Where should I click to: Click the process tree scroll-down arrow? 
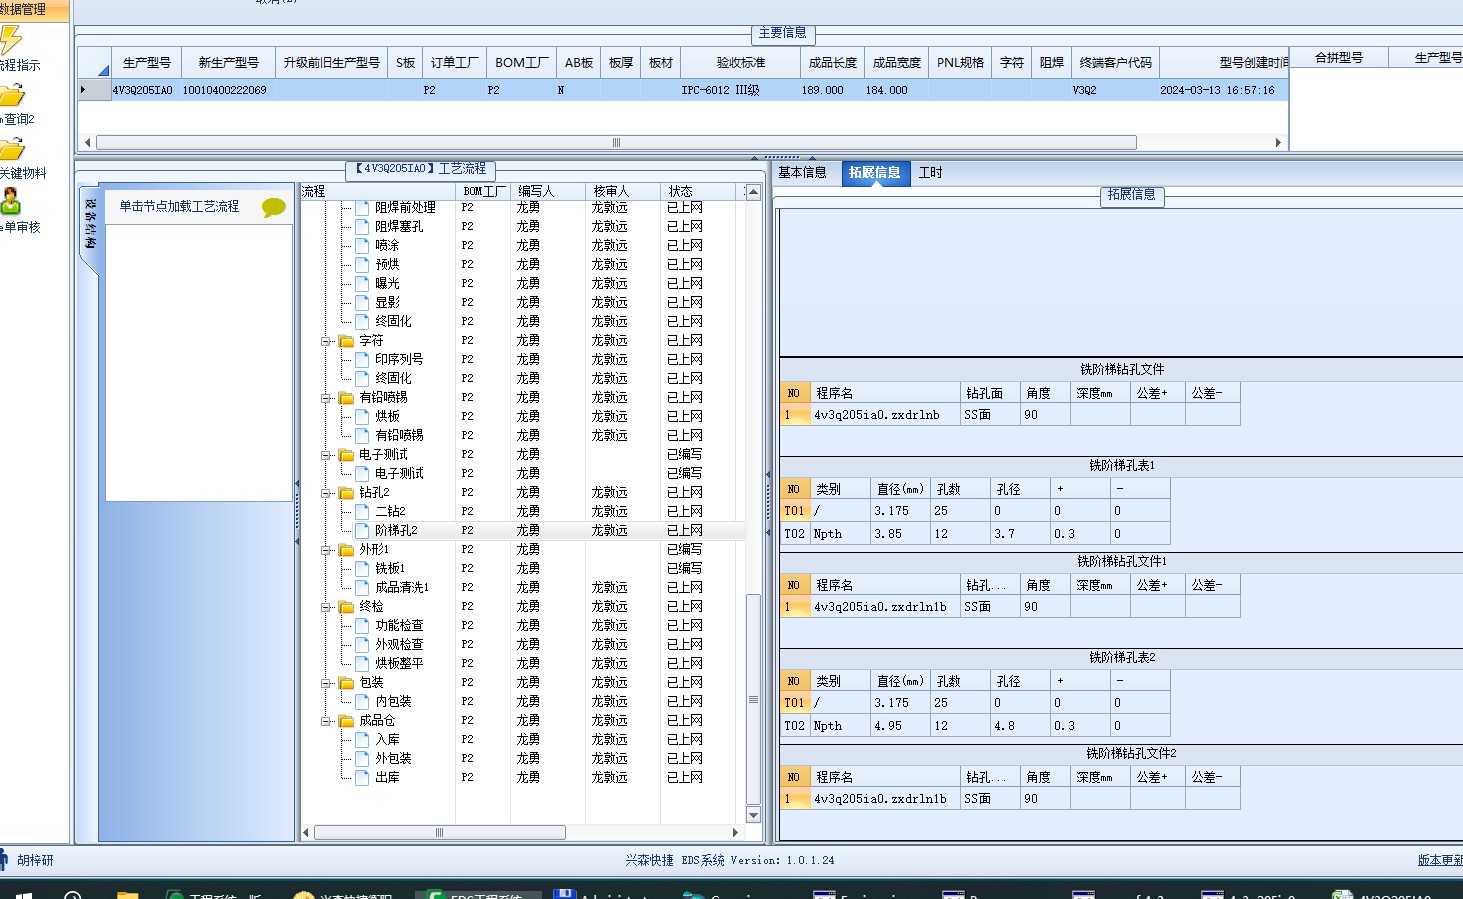[753, 815]
